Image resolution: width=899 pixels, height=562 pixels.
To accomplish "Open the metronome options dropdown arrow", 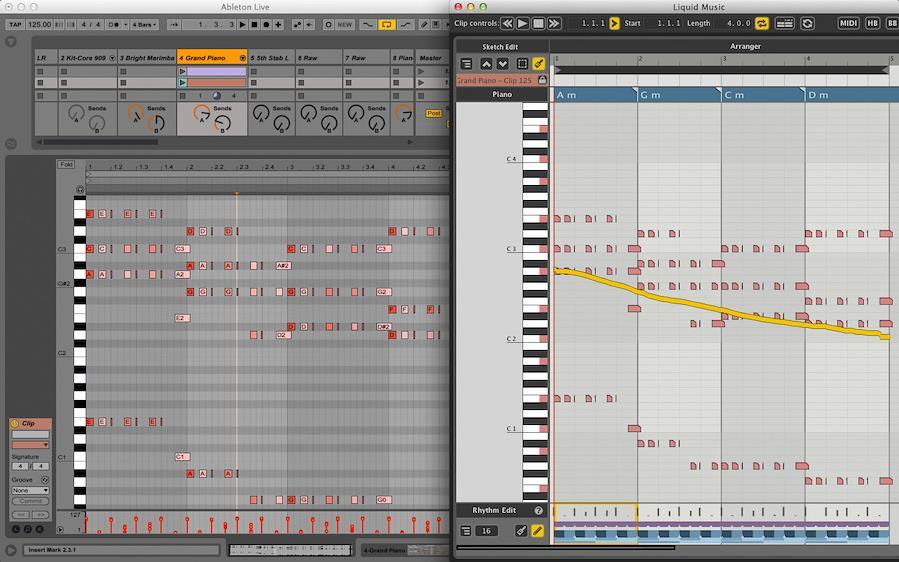I will coord(126,25).
